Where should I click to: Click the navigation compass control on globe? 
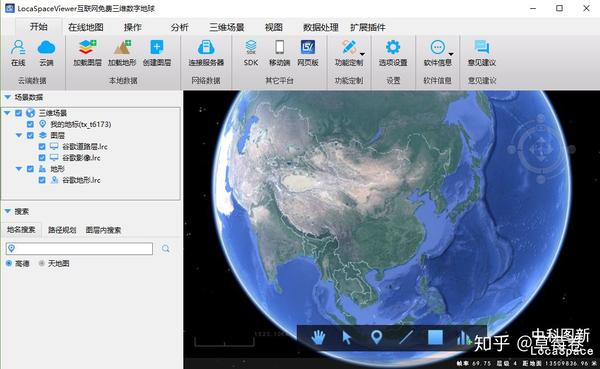tap(540, 149)
